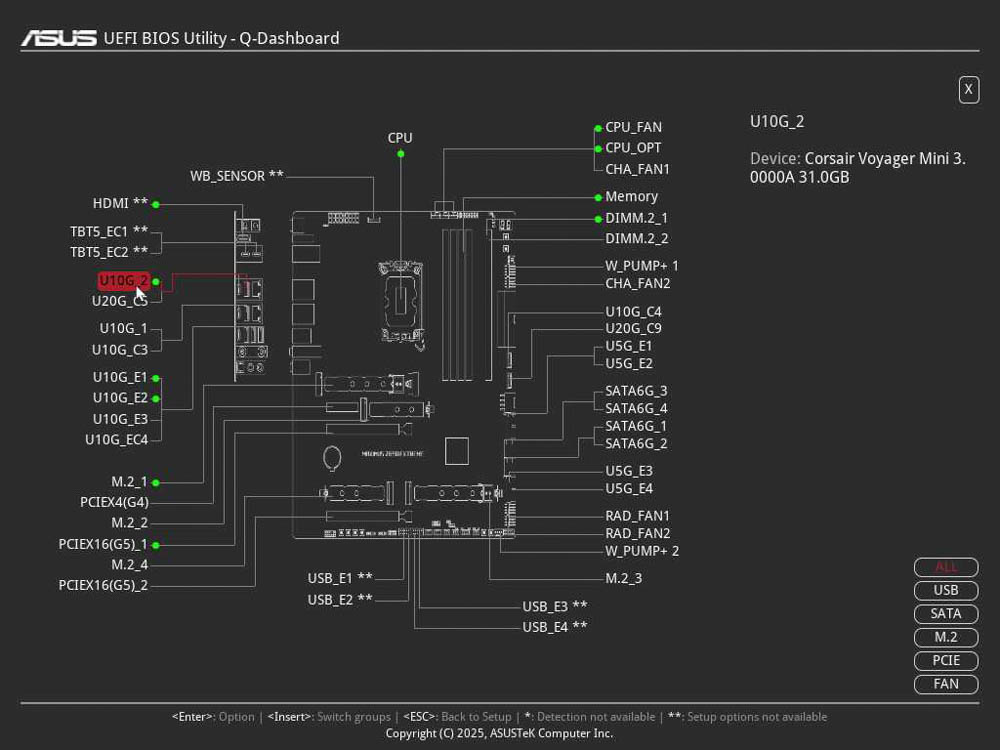This screenshot has height=750, width=1000.
Task: Close the Q-Dashboard with X button
Action: point(968,90)
